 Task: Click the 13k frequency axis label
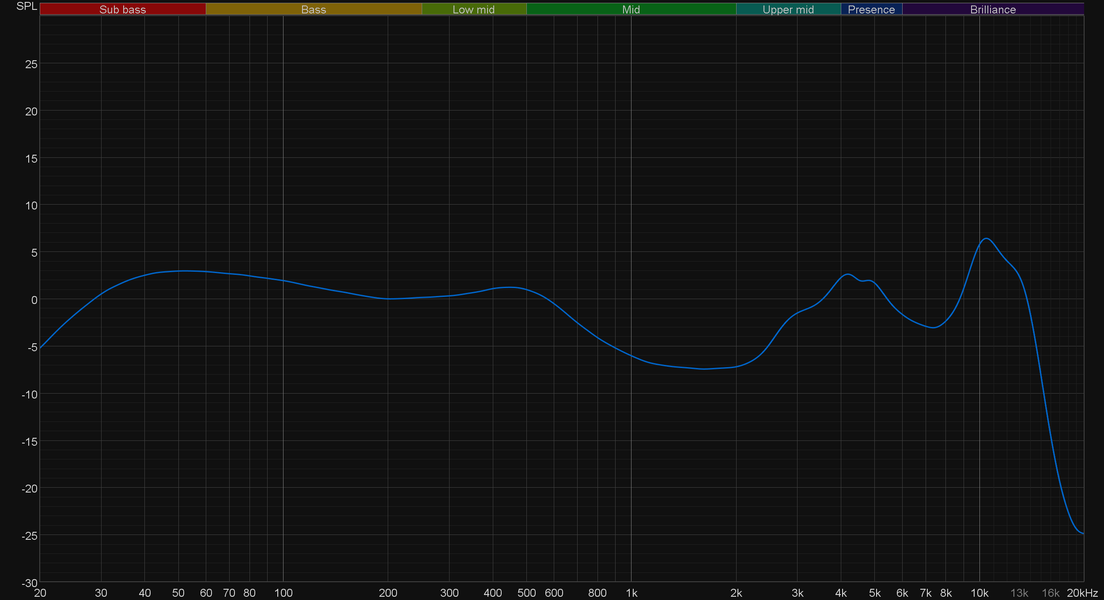point(1019,593)
